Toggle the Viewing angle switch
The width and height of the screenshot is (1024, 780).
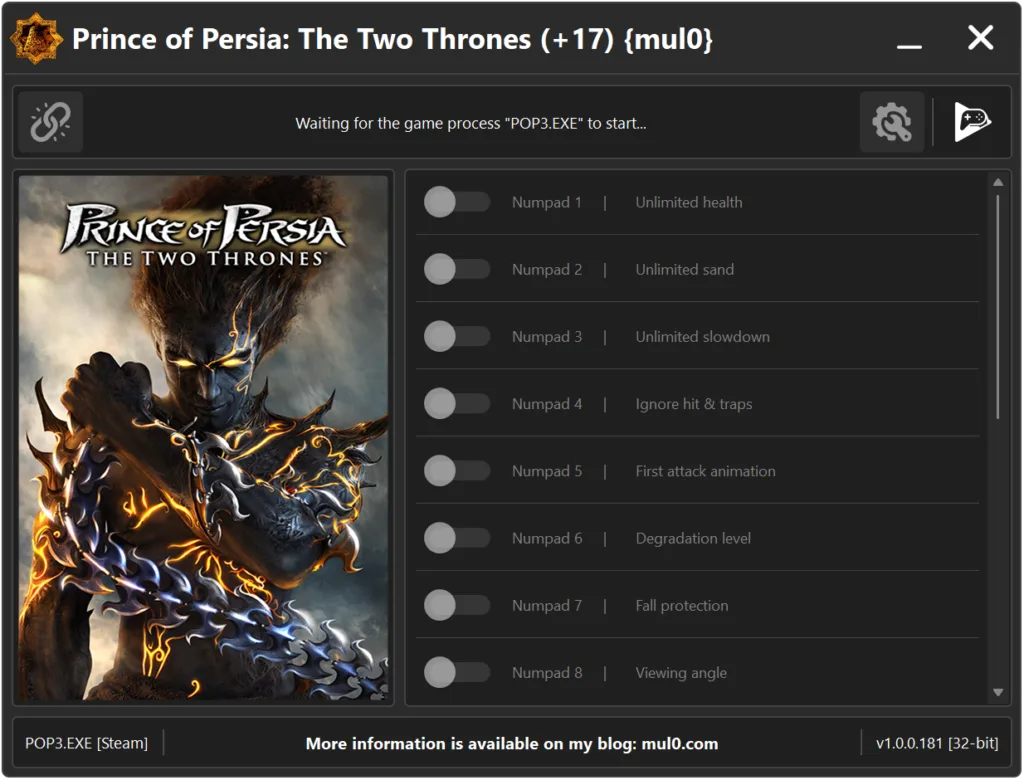pos(456,673)
